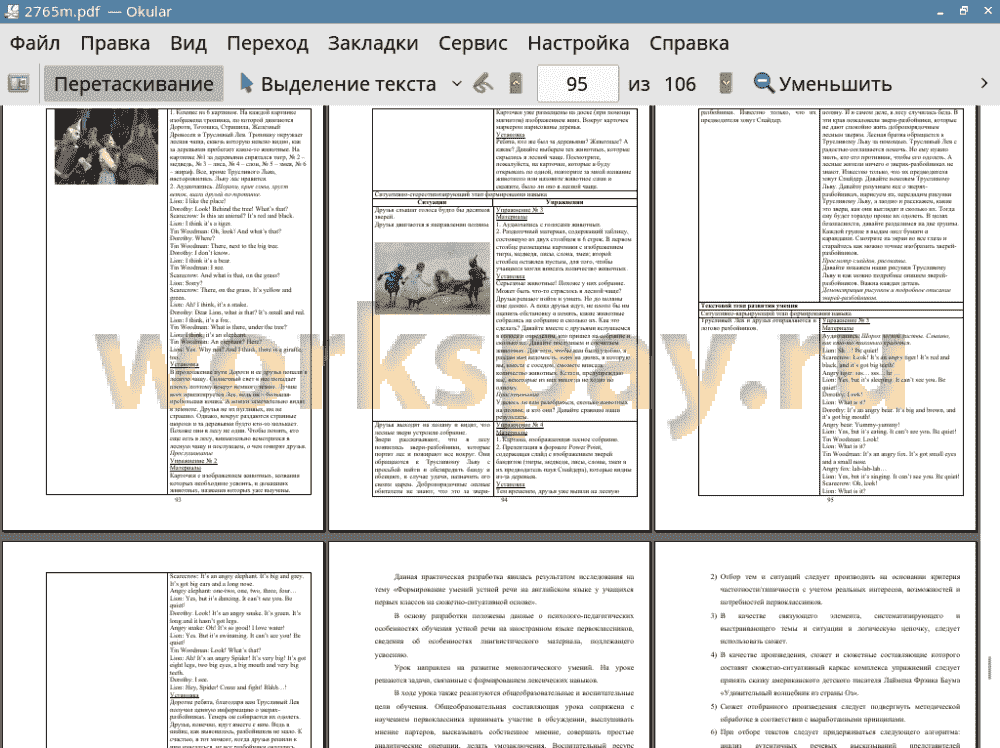The height and width of the screenshot is (748, 1000).
Task: Click the vertical scrollbar handle
Action: pos(990,667)
